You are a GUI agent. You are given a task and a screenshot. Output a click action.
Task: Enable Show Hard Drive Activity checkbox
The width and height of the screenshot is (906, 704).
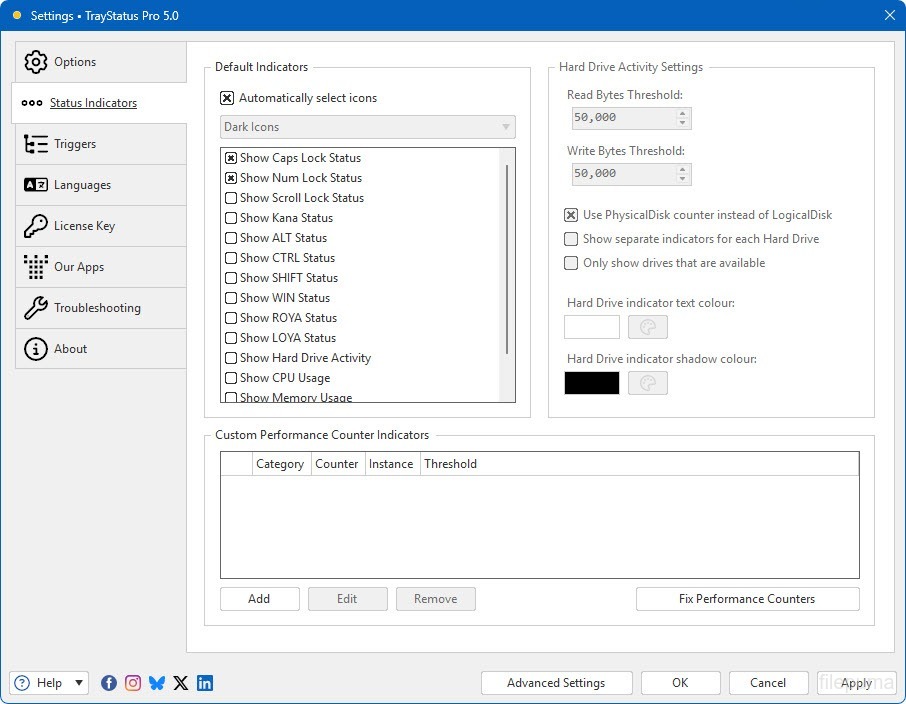pyautogui.click(x=231, y=358)
